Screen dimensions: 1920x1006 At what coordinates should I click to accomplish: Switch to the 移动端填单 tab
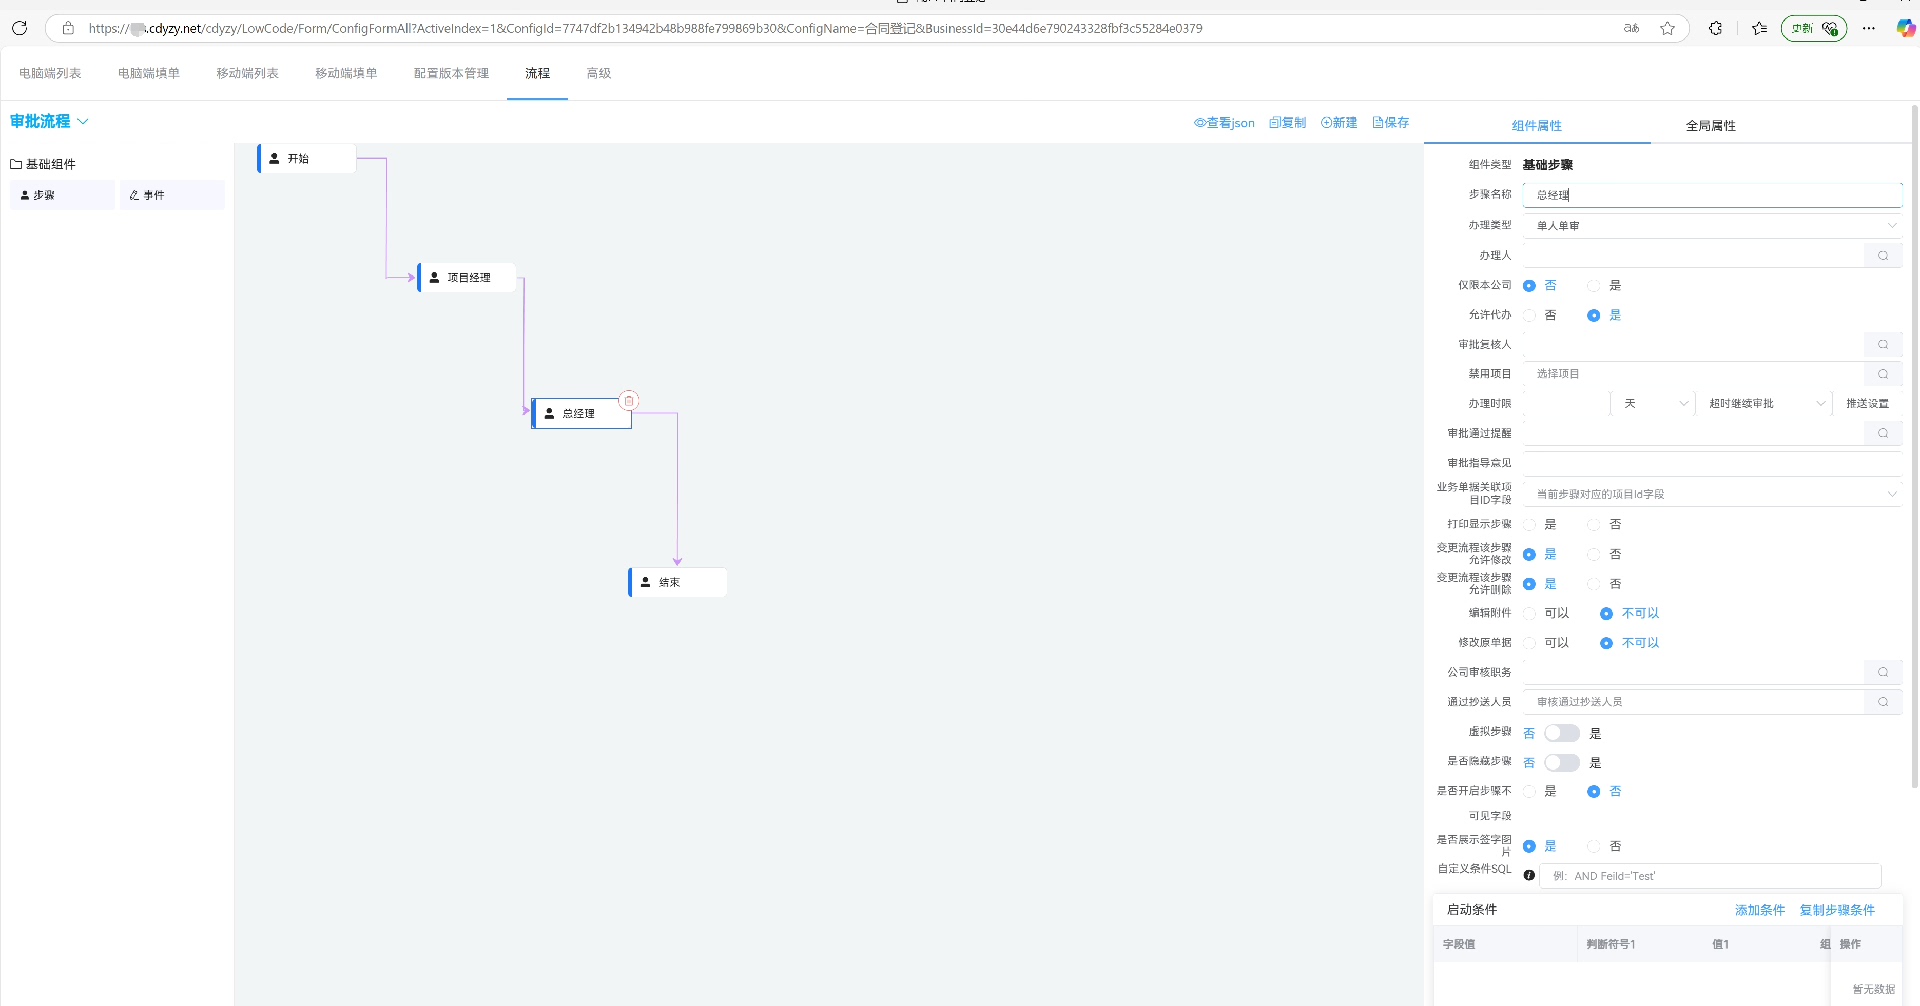click(x=346, y=73)
